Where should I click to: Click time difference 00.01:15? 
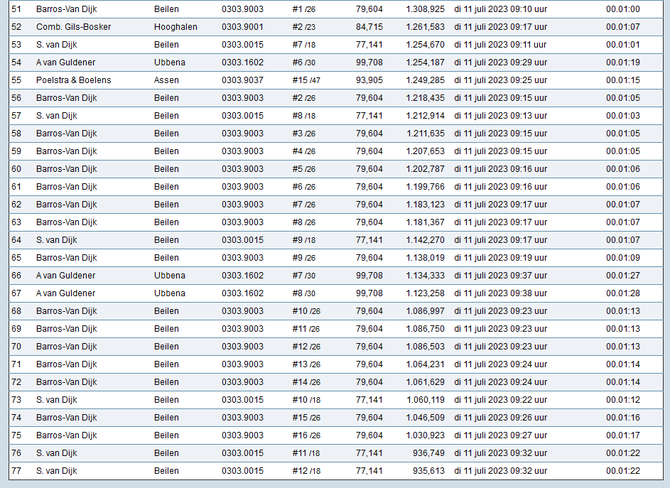623,80
